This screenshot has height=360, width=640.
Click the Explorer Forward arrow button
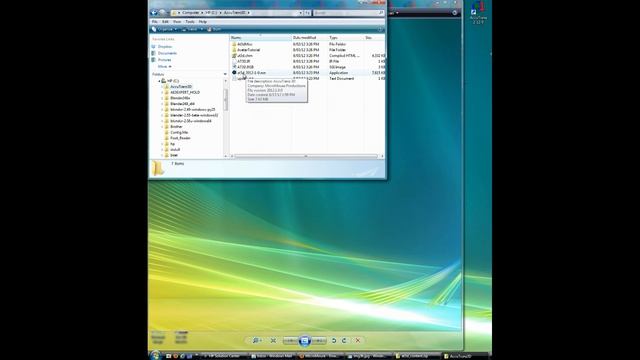[x=162, y=13]
